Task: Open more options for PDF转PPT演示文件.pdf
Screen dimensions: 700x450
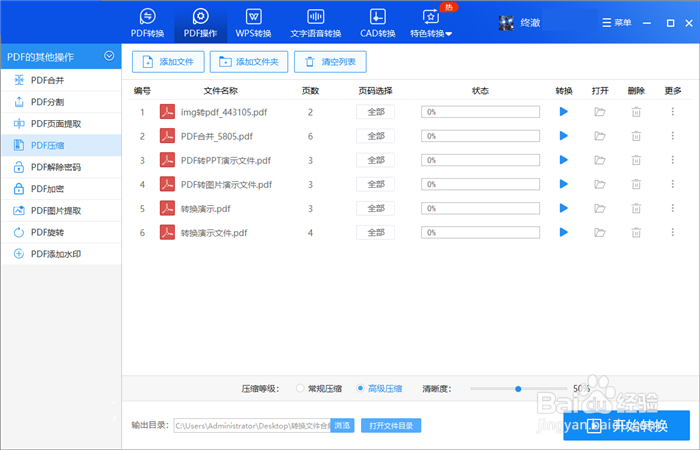Action: coord(673,160)
